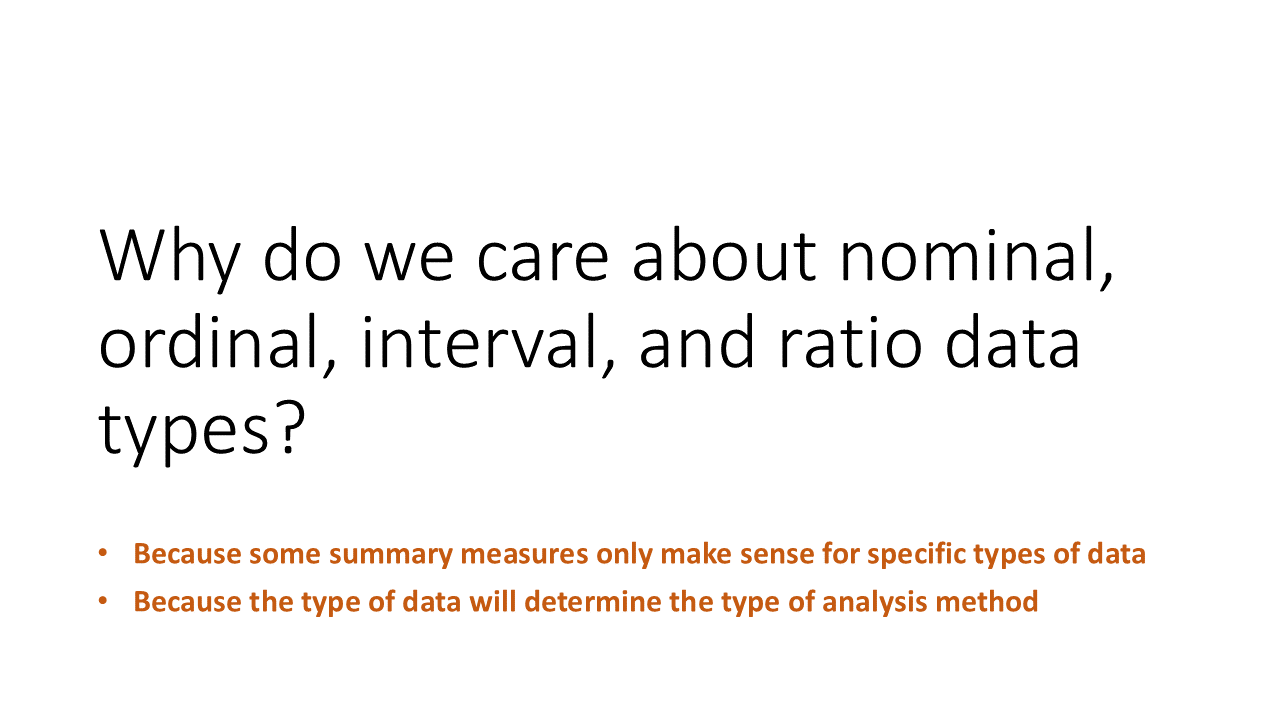Viewport: 1280px width, 720px height.
Task: Click the word "nominal," in the title
Action: 976,257
